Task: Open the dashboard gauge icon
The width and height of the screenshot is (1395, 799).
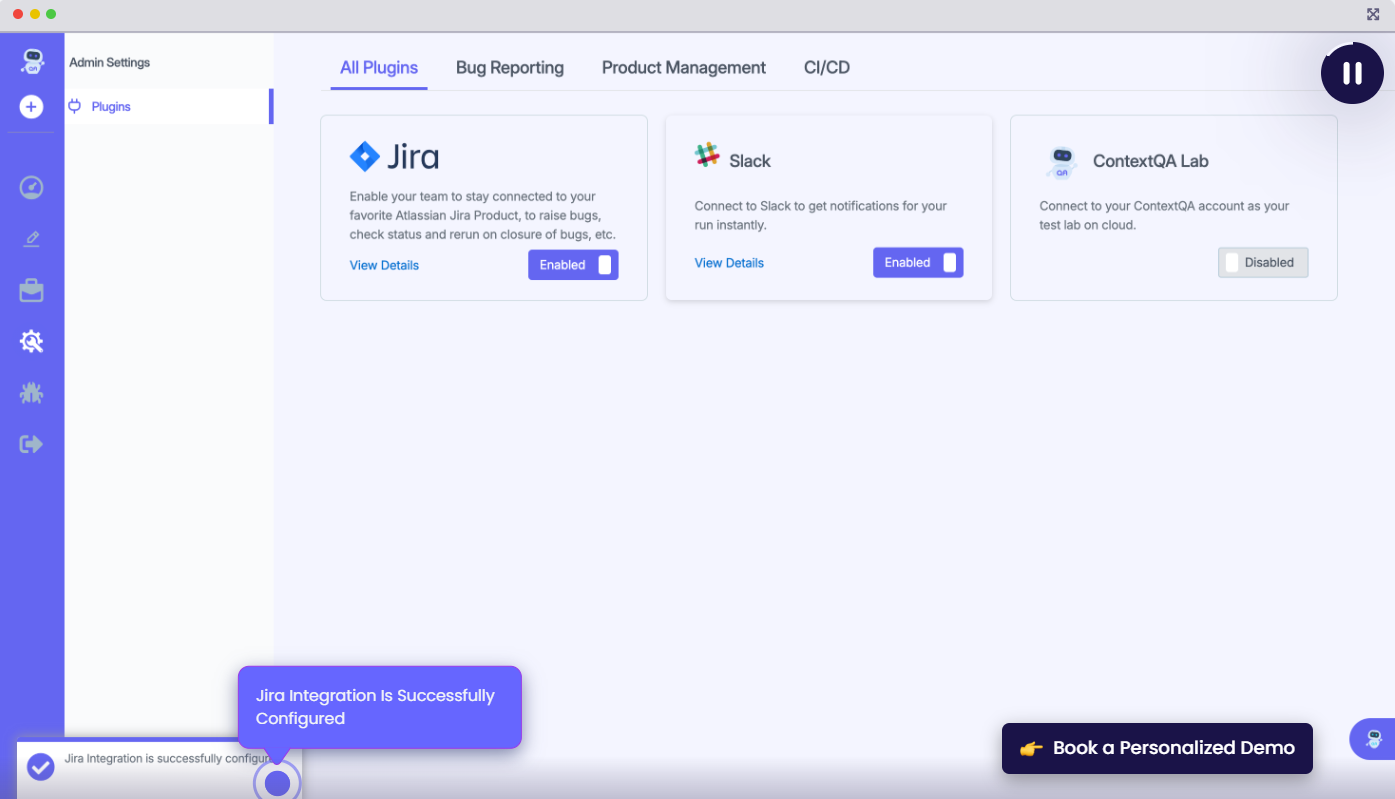Action: [32, 187]
